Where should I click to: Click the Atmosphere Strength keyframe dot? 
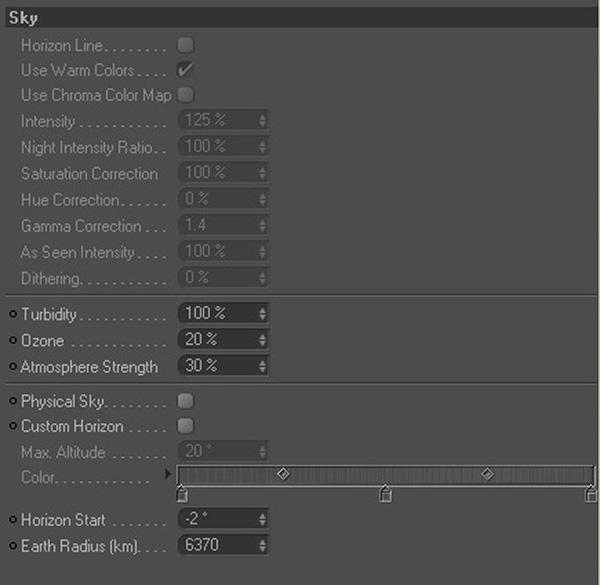[12, 367]
